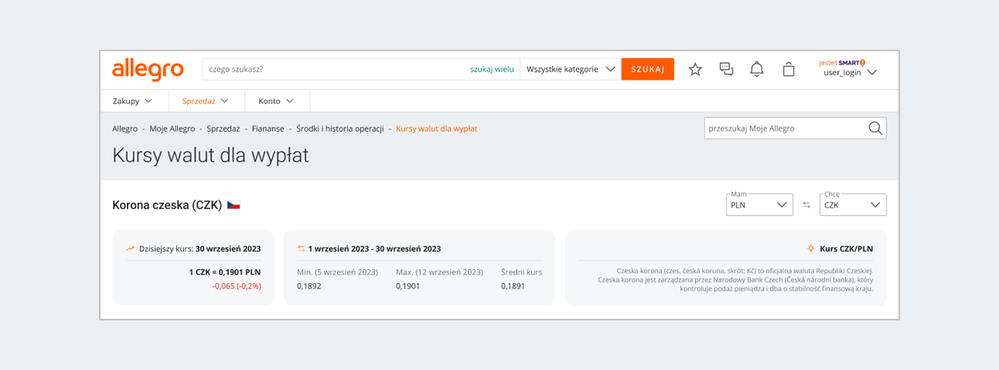Screen dimensions: 999x370
Task: Click Korona czeska (CZK) heading
Action: click(x=167, y=205)
